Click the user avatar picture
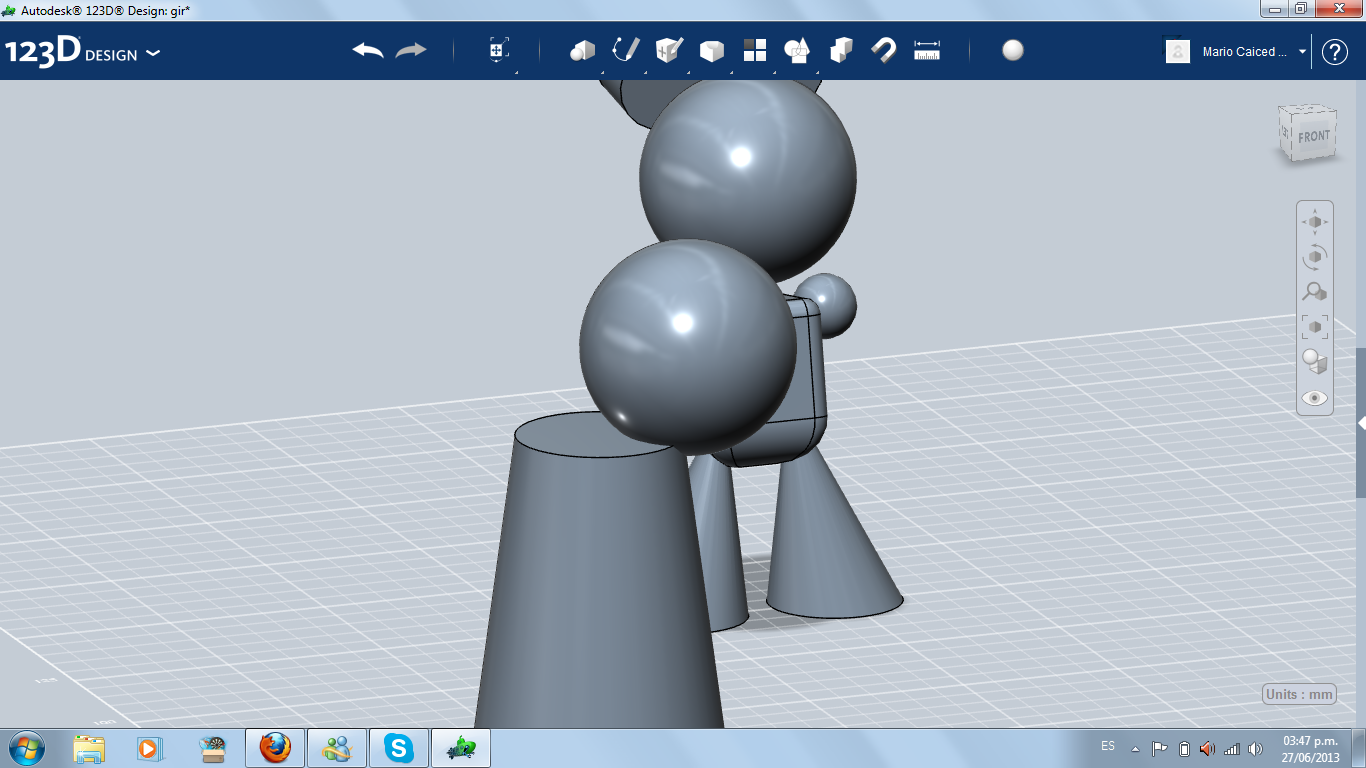This screenshot has height=768, width=1366. point(1178,51)
